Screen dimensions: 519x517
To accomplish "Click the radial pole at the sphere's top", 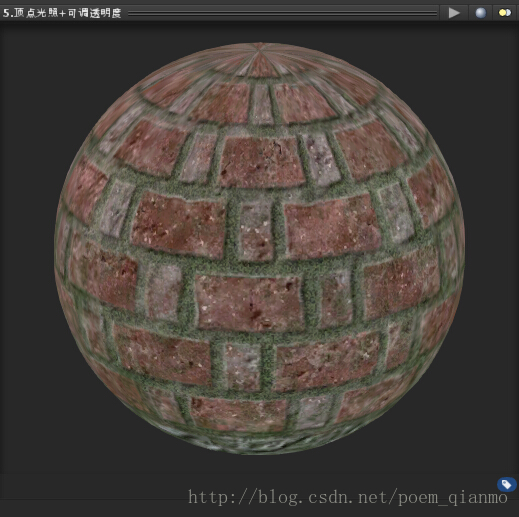I will pos(260,50).
